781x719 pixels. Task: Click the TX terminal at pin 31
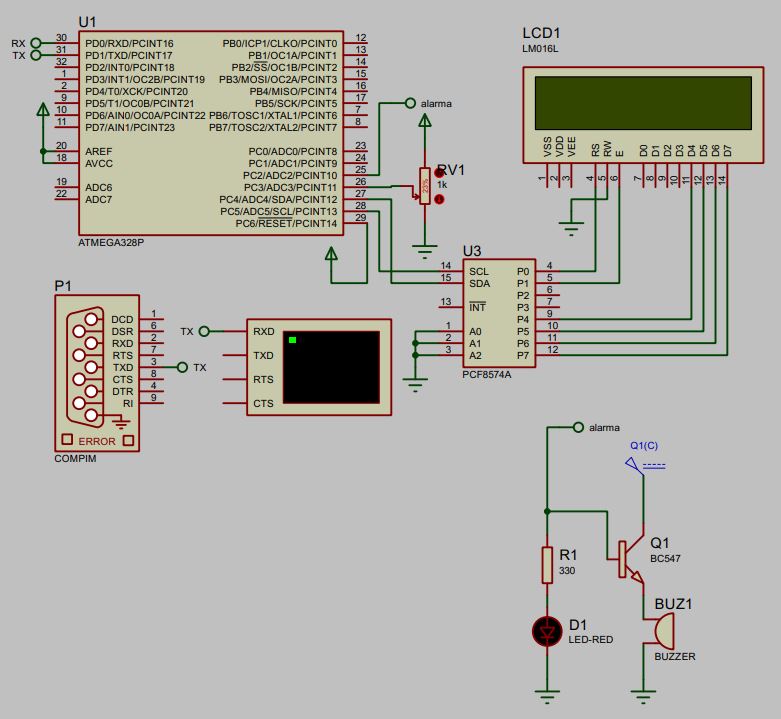pos(35,55)
